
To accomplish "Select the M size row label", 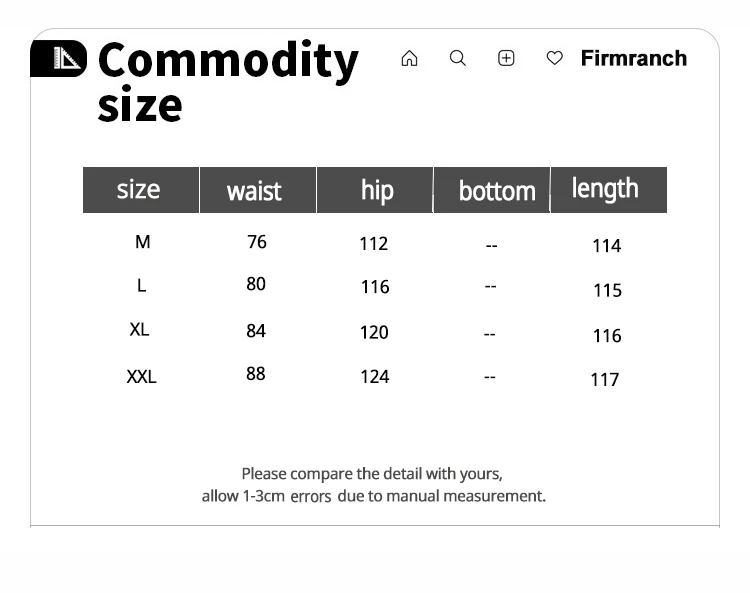I will [x=142, y=242].
